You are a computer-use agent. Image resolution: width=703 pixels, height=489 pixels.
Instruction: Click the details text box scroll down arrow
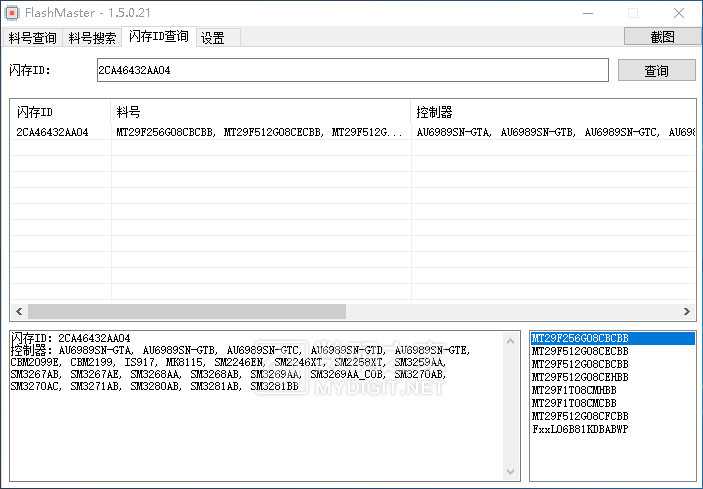pyautogui.click(x=510, y=472)
